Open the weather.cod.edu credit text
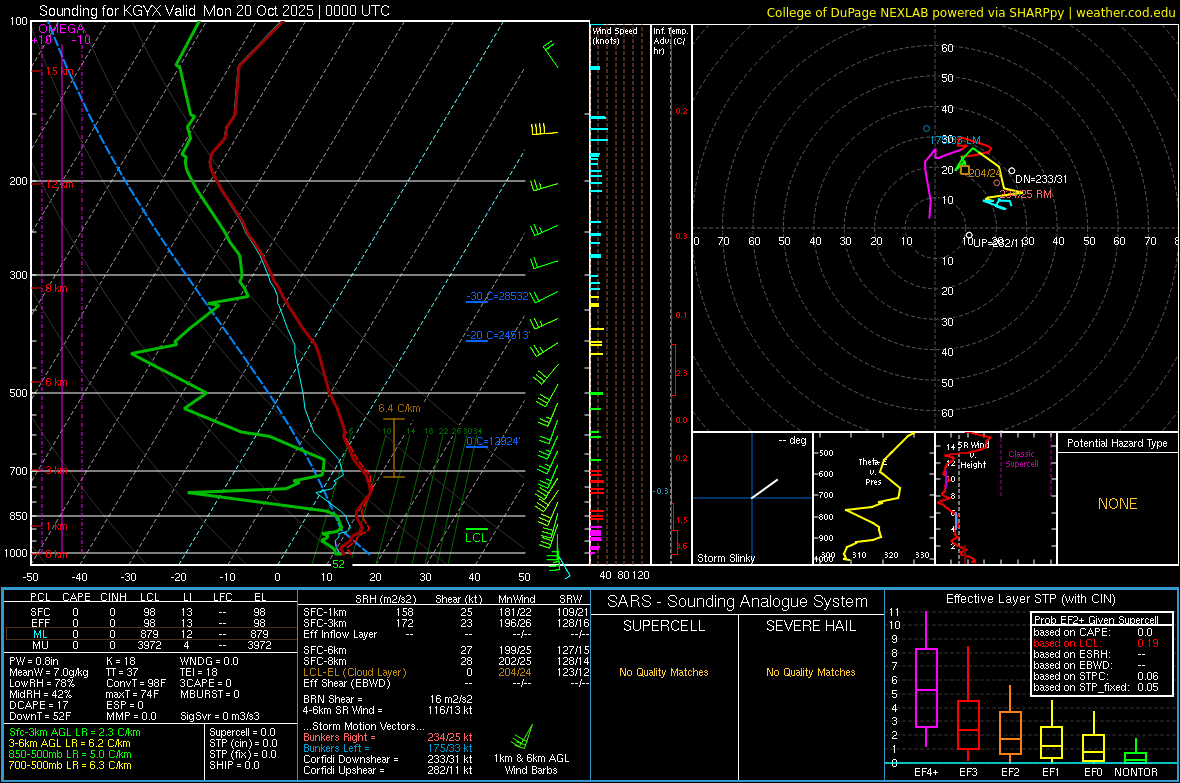Screen dimensions: 1180x783 coord(971,12)
